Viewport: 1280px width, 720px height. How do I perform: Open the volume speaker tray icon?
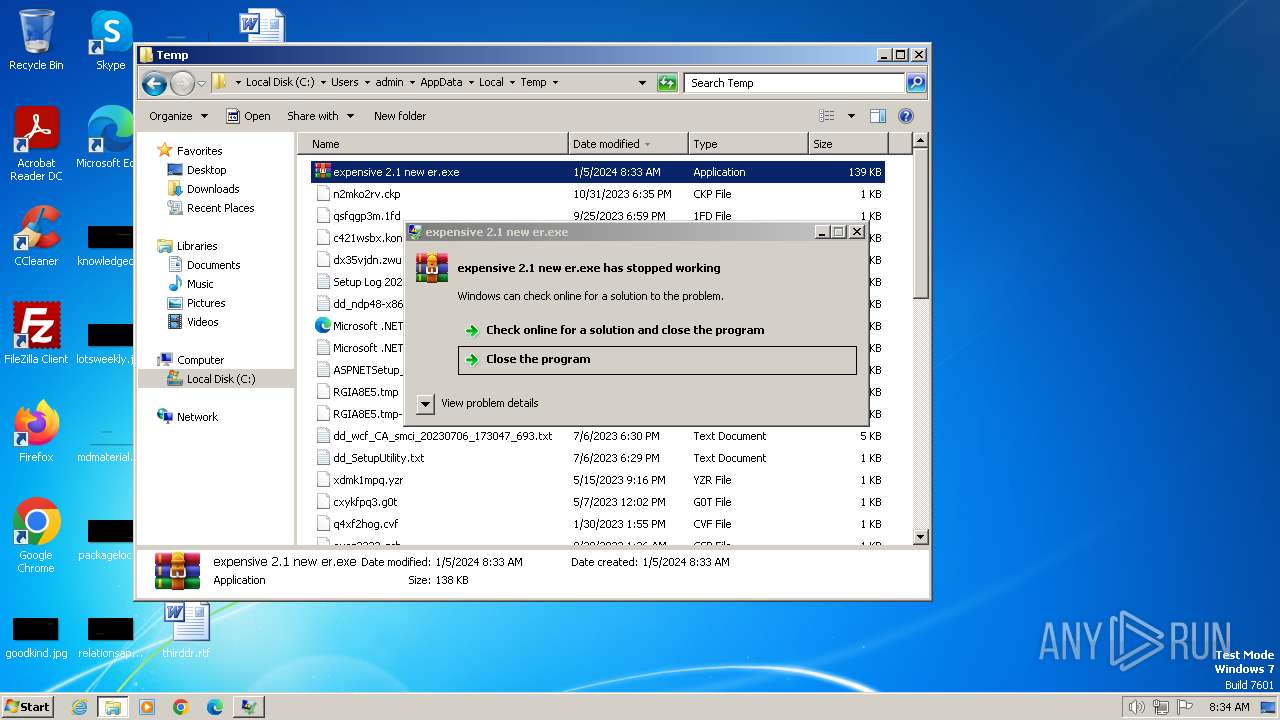(x=1136, y=707)
